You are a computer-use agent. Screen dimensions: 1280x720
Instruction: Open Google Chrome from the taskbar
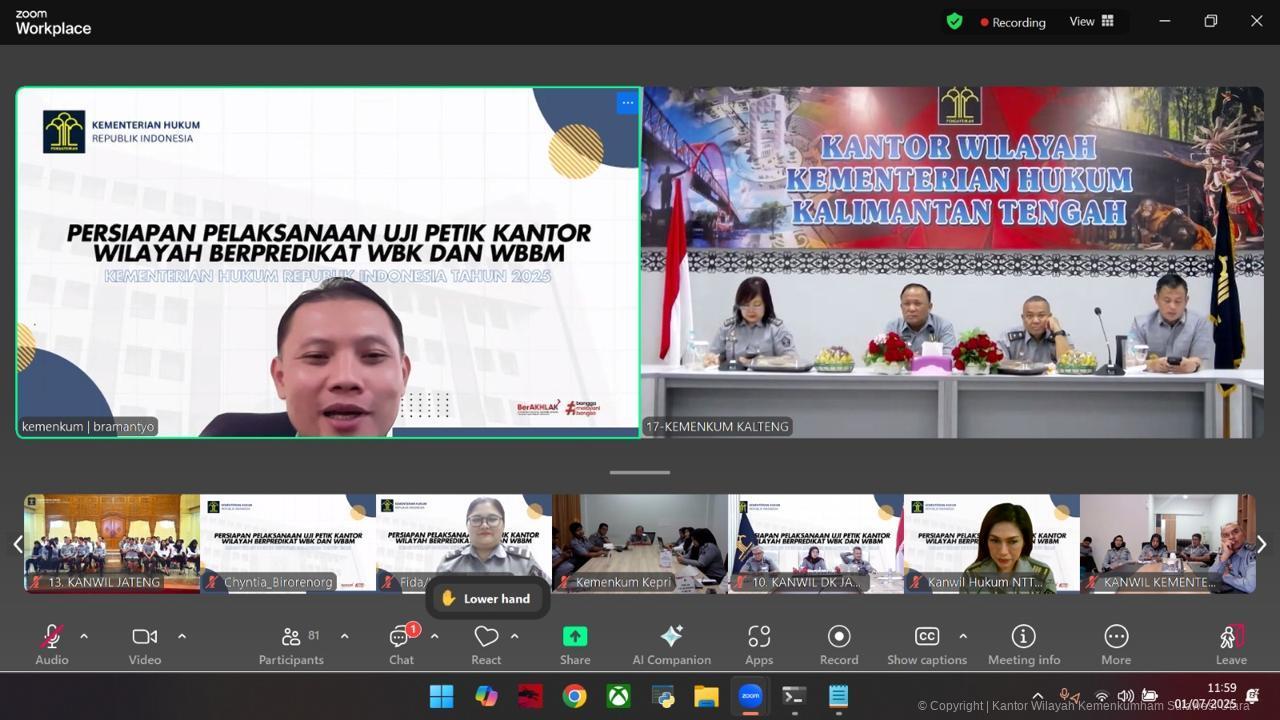[x=574, y=696]
